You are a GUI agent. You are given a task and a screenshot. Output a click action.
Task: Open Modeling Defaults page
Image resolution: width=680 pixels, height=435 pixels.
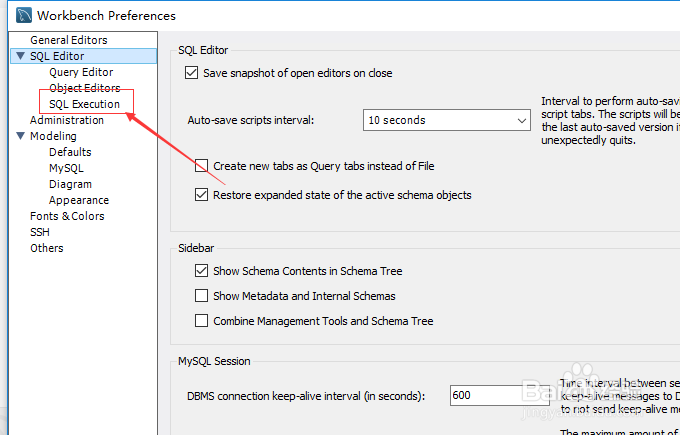(70, 152)
